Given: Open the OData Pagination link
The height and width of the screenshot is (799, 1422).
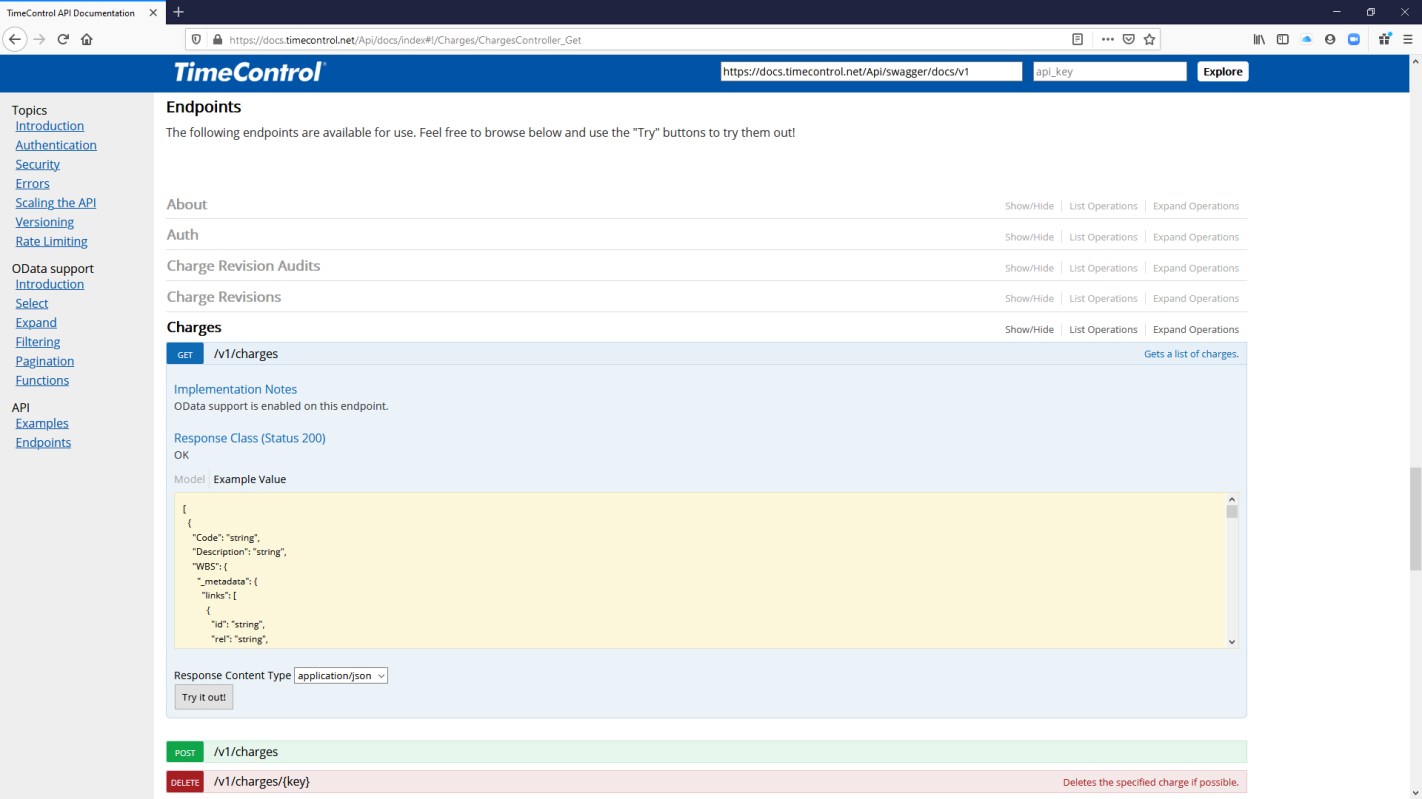Looking at the screenshot, I should (x=44, y=361).
